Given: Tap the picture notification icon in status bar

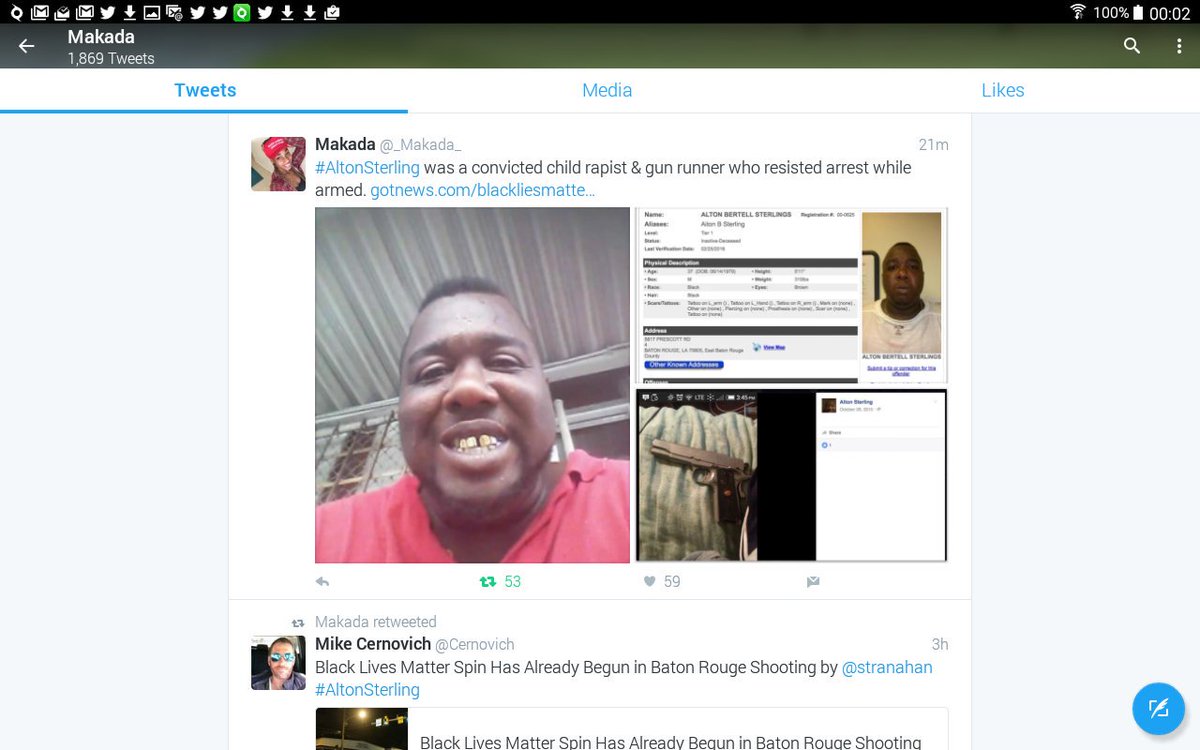Looking at the screenshot, I should pos(152,12).
